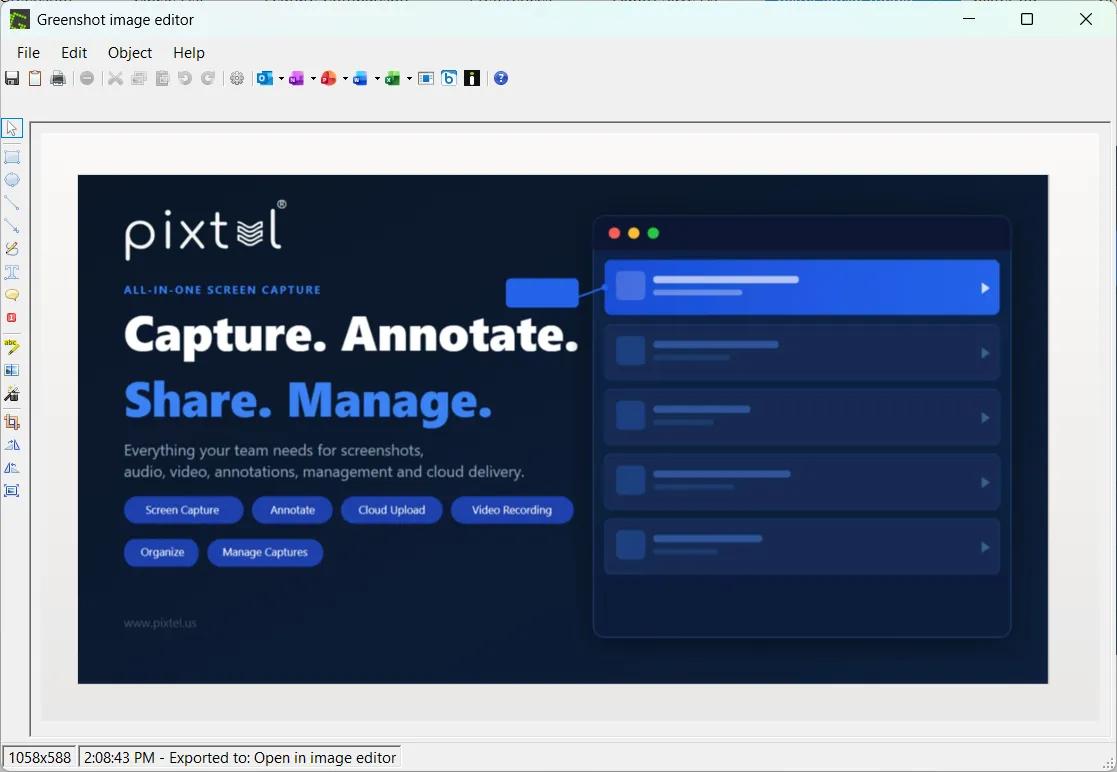The height and width of the screenshot is (772, 1117).
Task: Open the Object menu
Action: (130, 53)
